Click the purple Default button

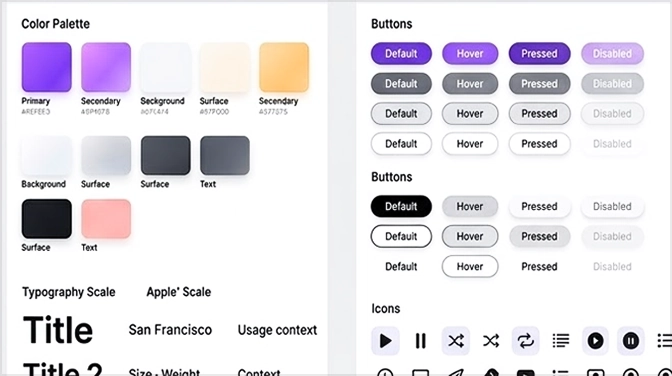pyautogui.click(x=401, y=54)
